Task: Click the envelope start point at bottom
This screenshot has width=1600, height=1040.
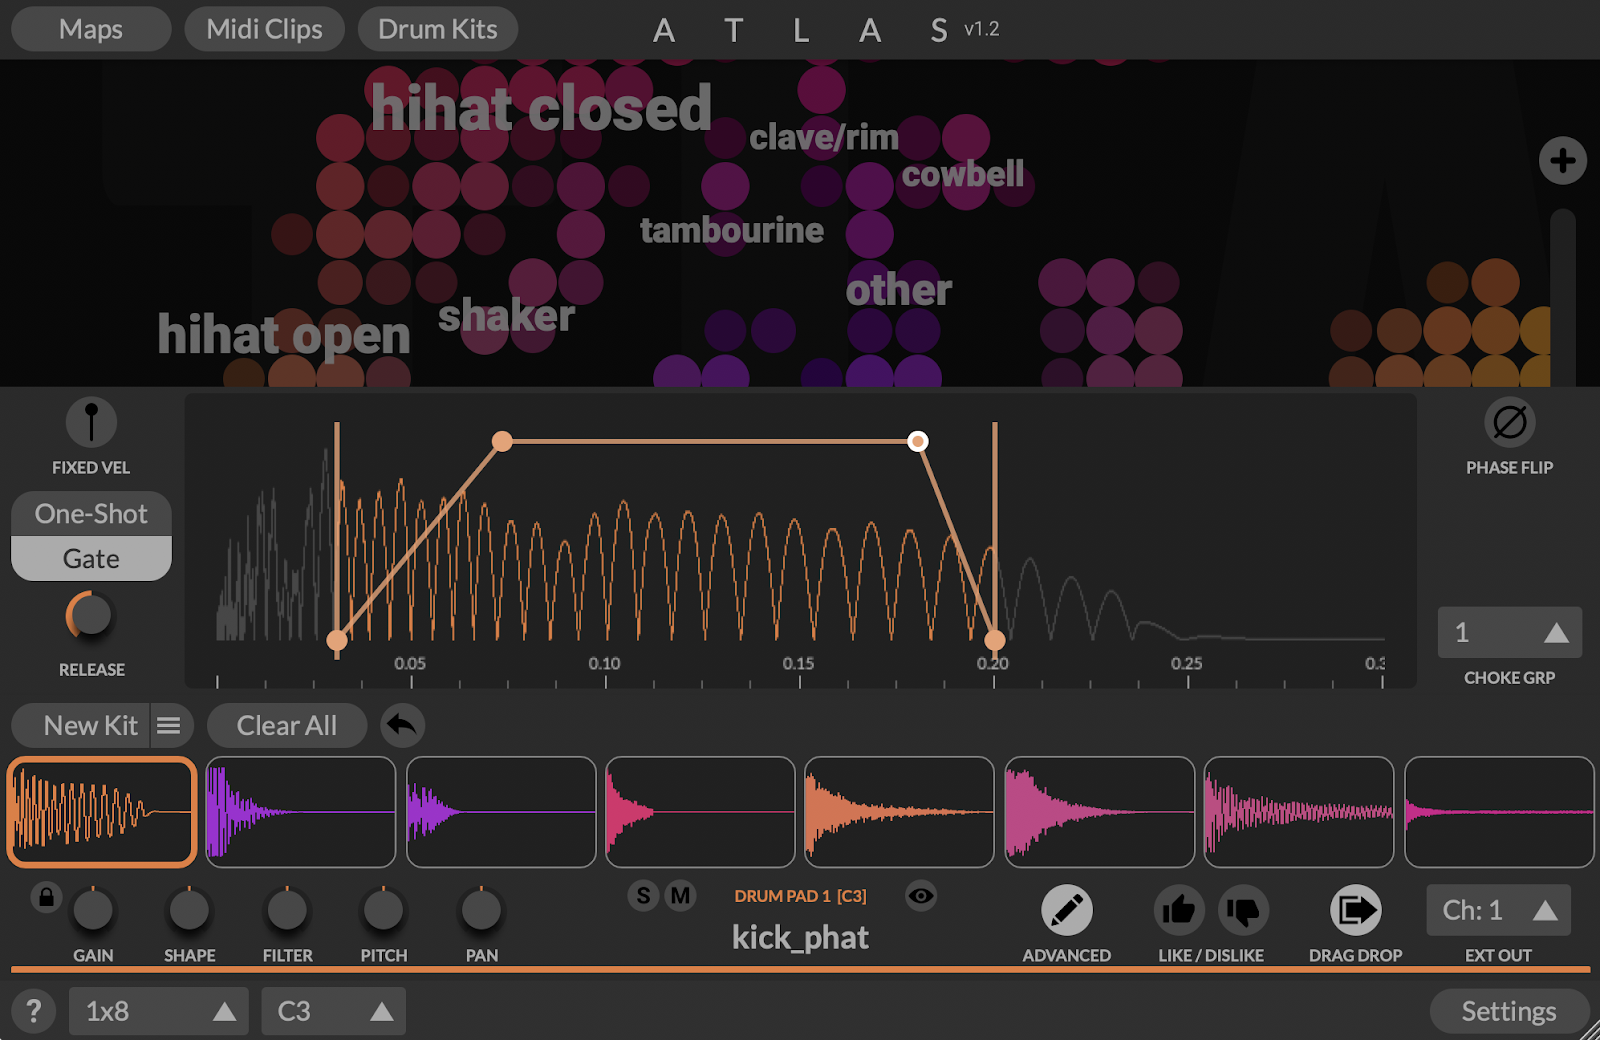Action: (337, 640)
